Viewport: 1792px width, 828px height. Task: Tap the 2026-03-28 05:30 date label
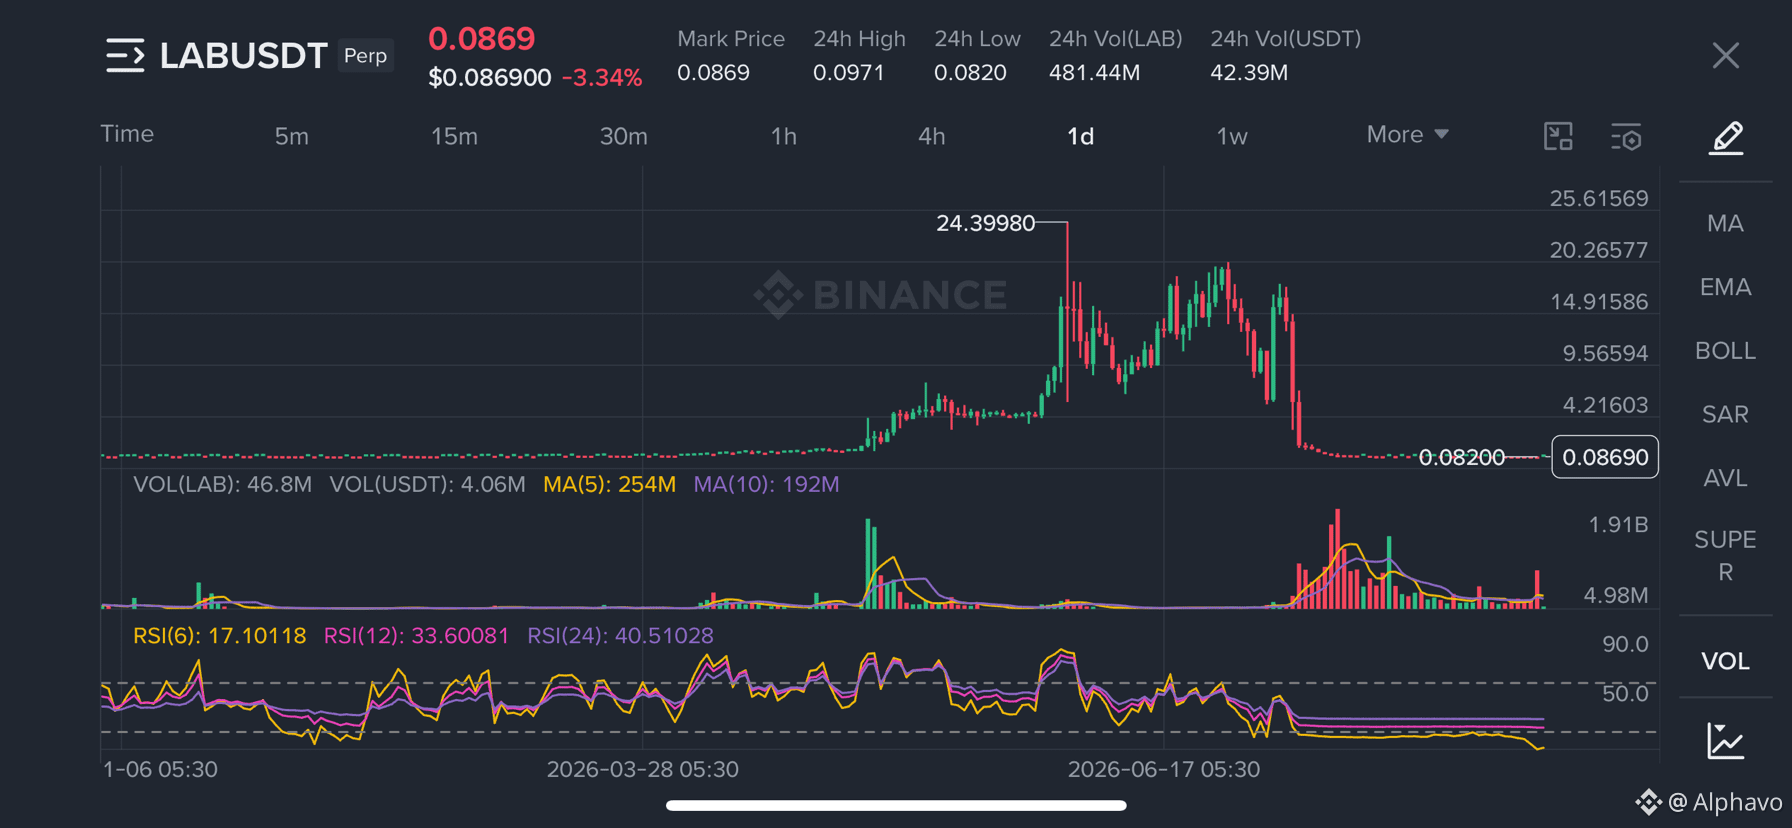(x=642, y=770)
